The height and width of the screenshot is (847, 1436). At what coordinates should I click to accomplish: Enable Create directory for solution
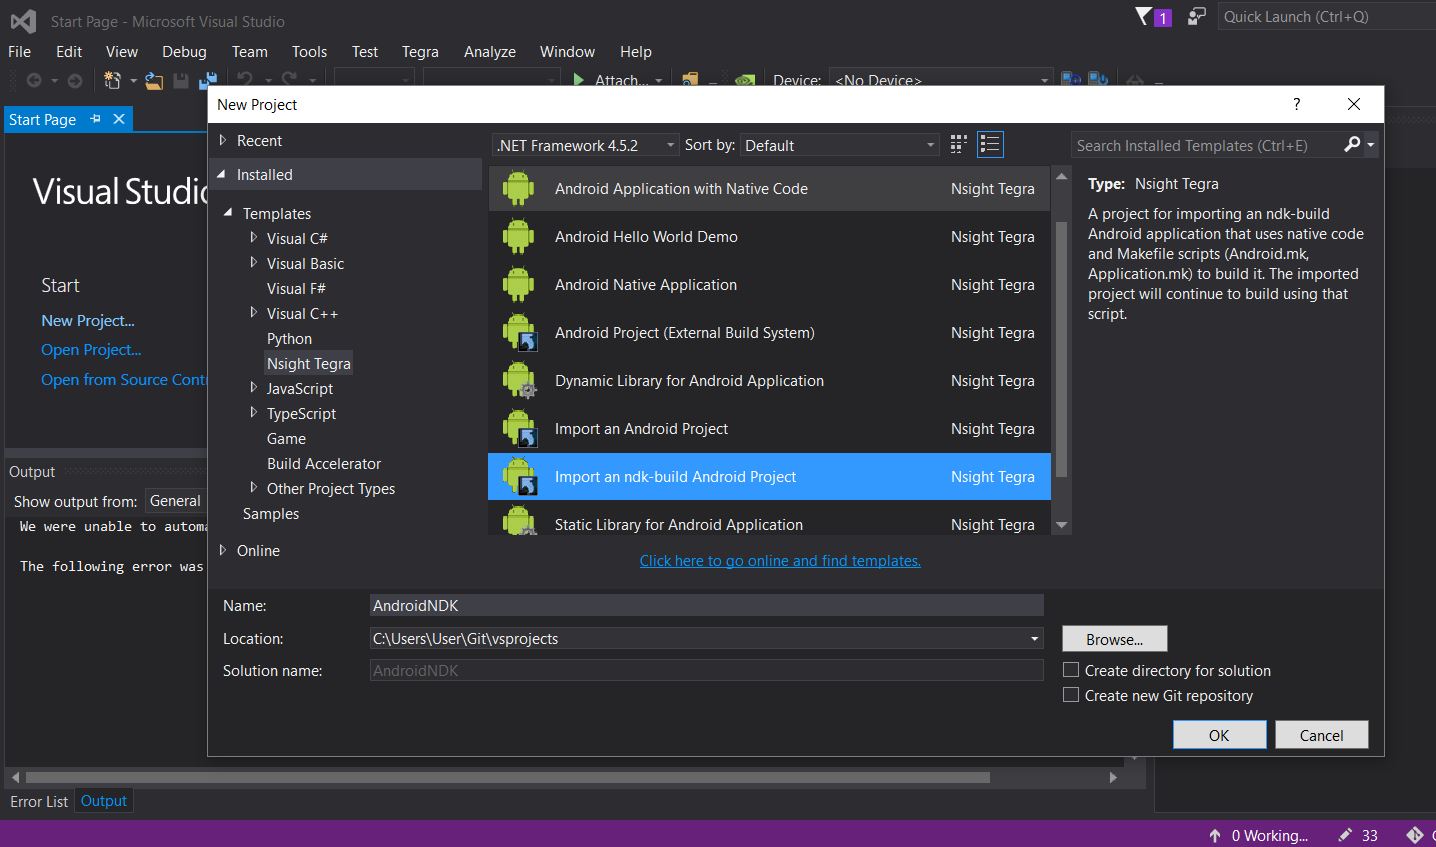(1070, 670)
